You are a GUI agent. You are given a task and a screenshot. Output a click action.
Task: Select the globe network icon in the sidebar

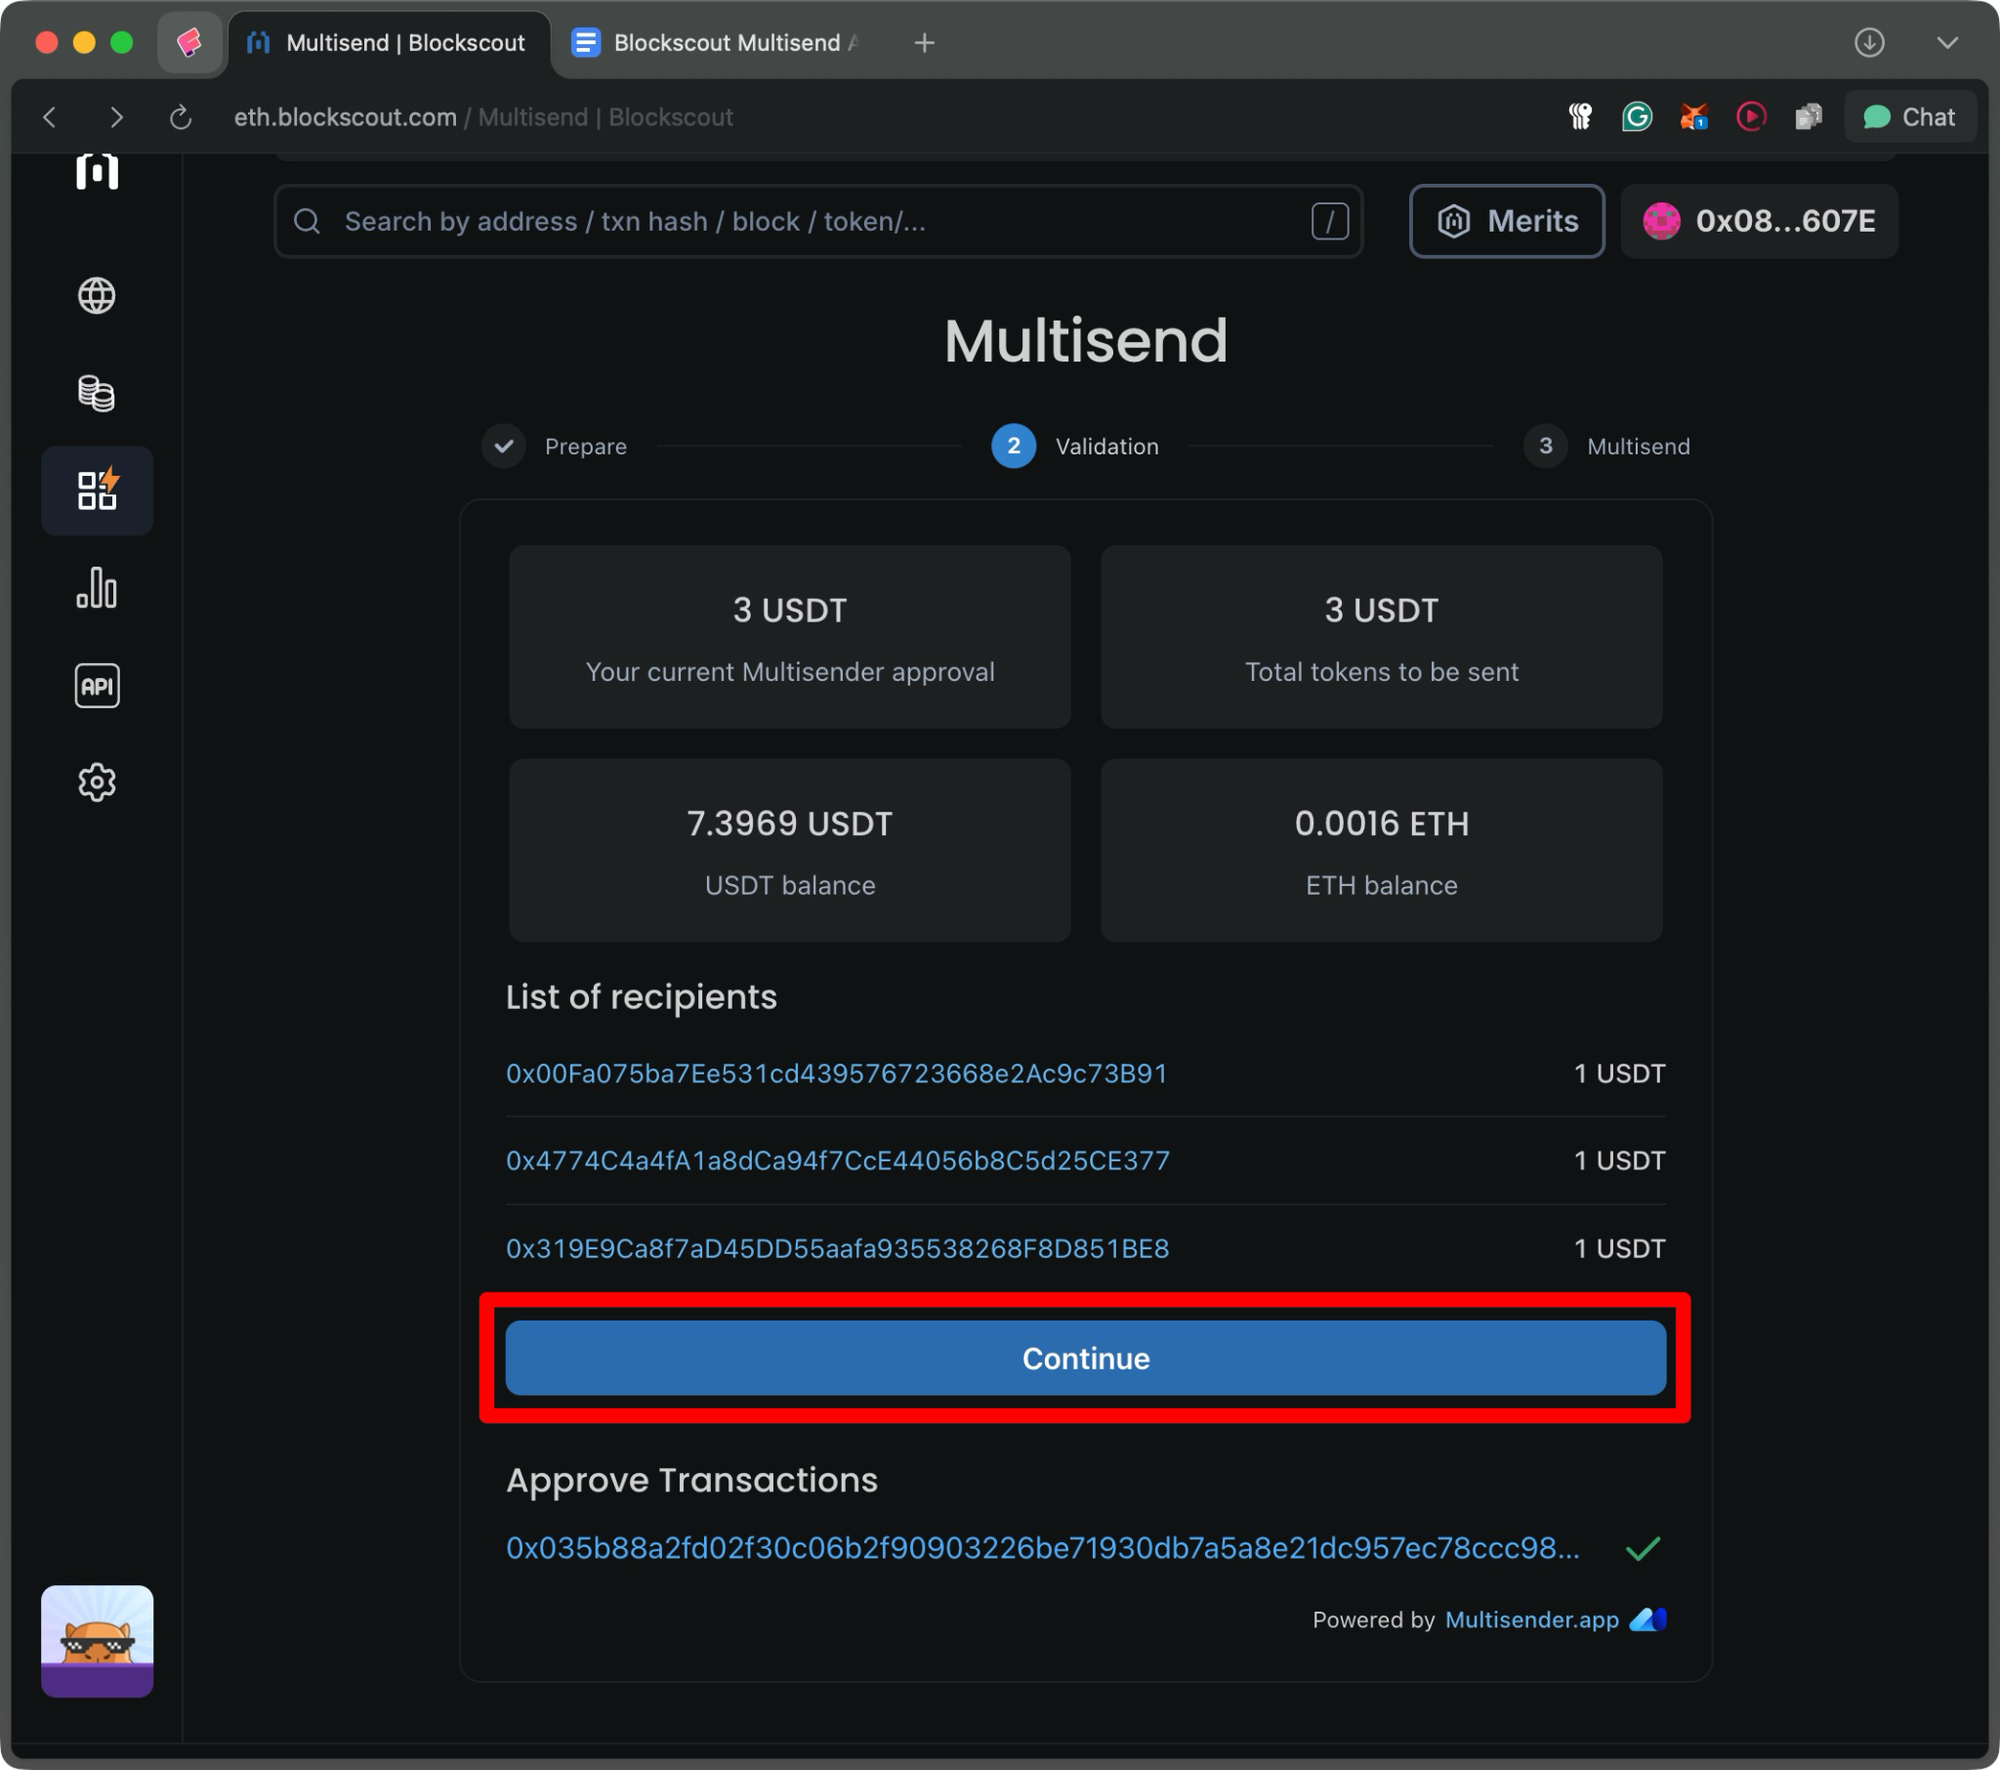(96, 296)
